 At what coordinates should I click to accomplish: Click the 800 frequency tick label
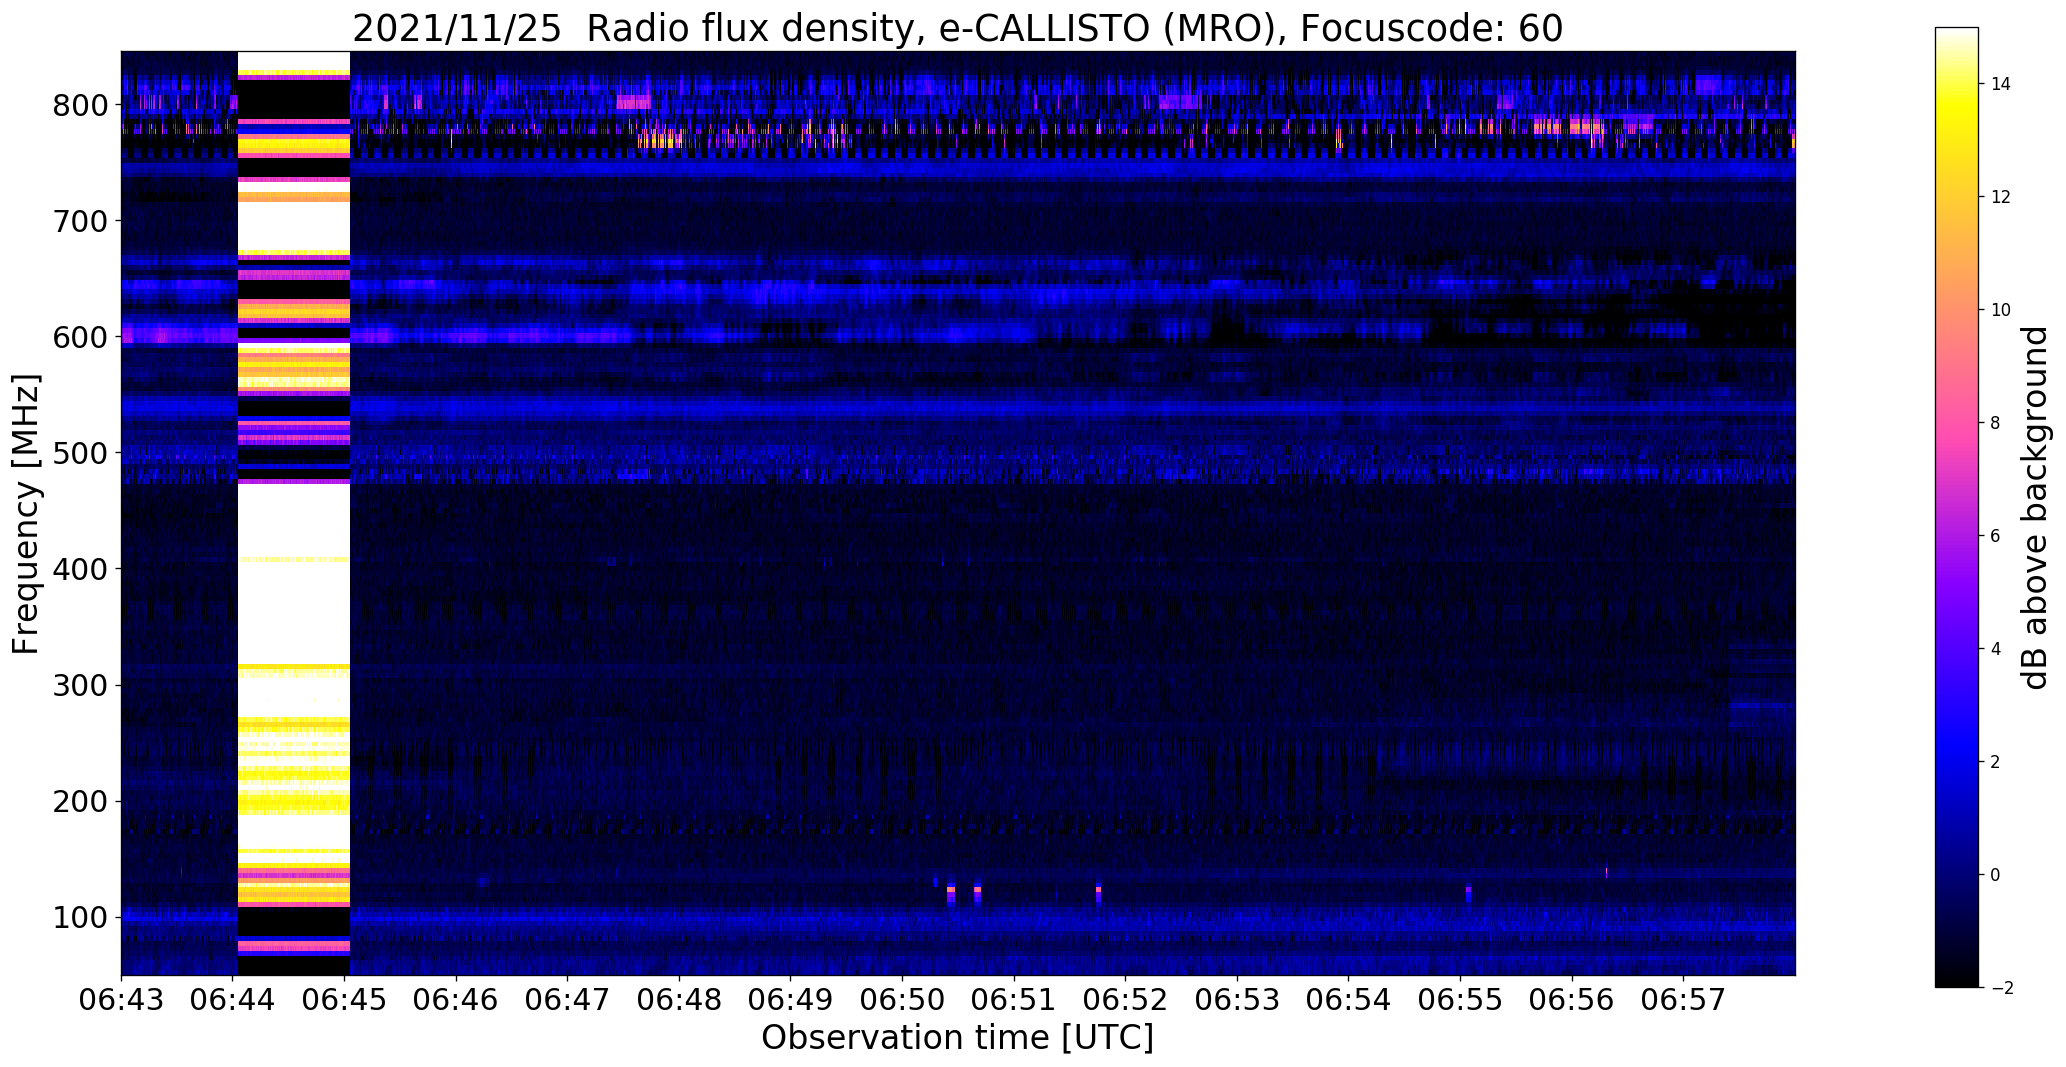[x=79, y=105]
